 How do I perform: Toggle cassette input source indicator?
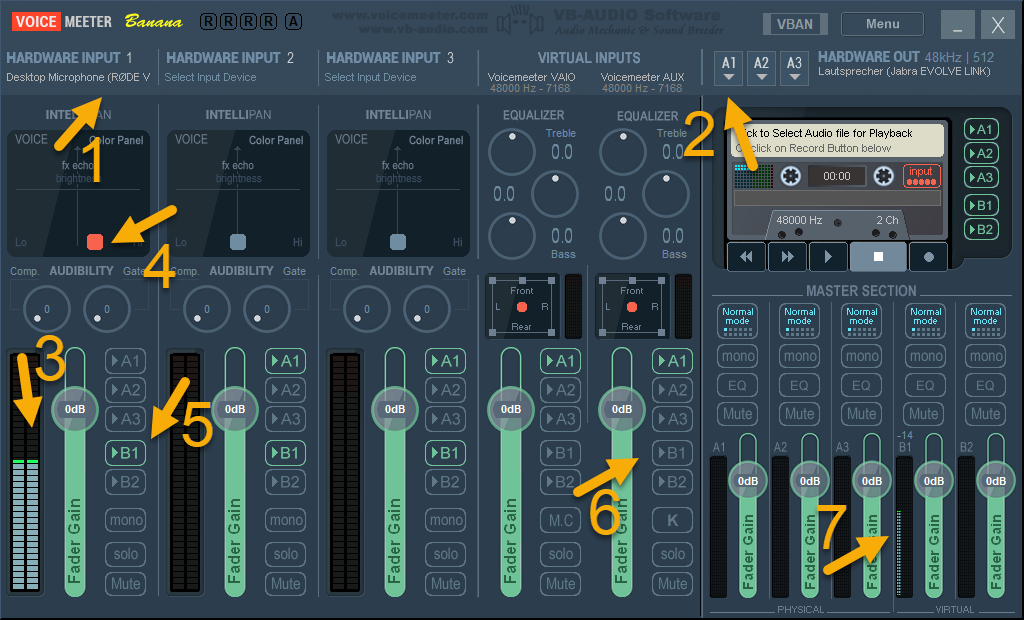tap(921, 176)
